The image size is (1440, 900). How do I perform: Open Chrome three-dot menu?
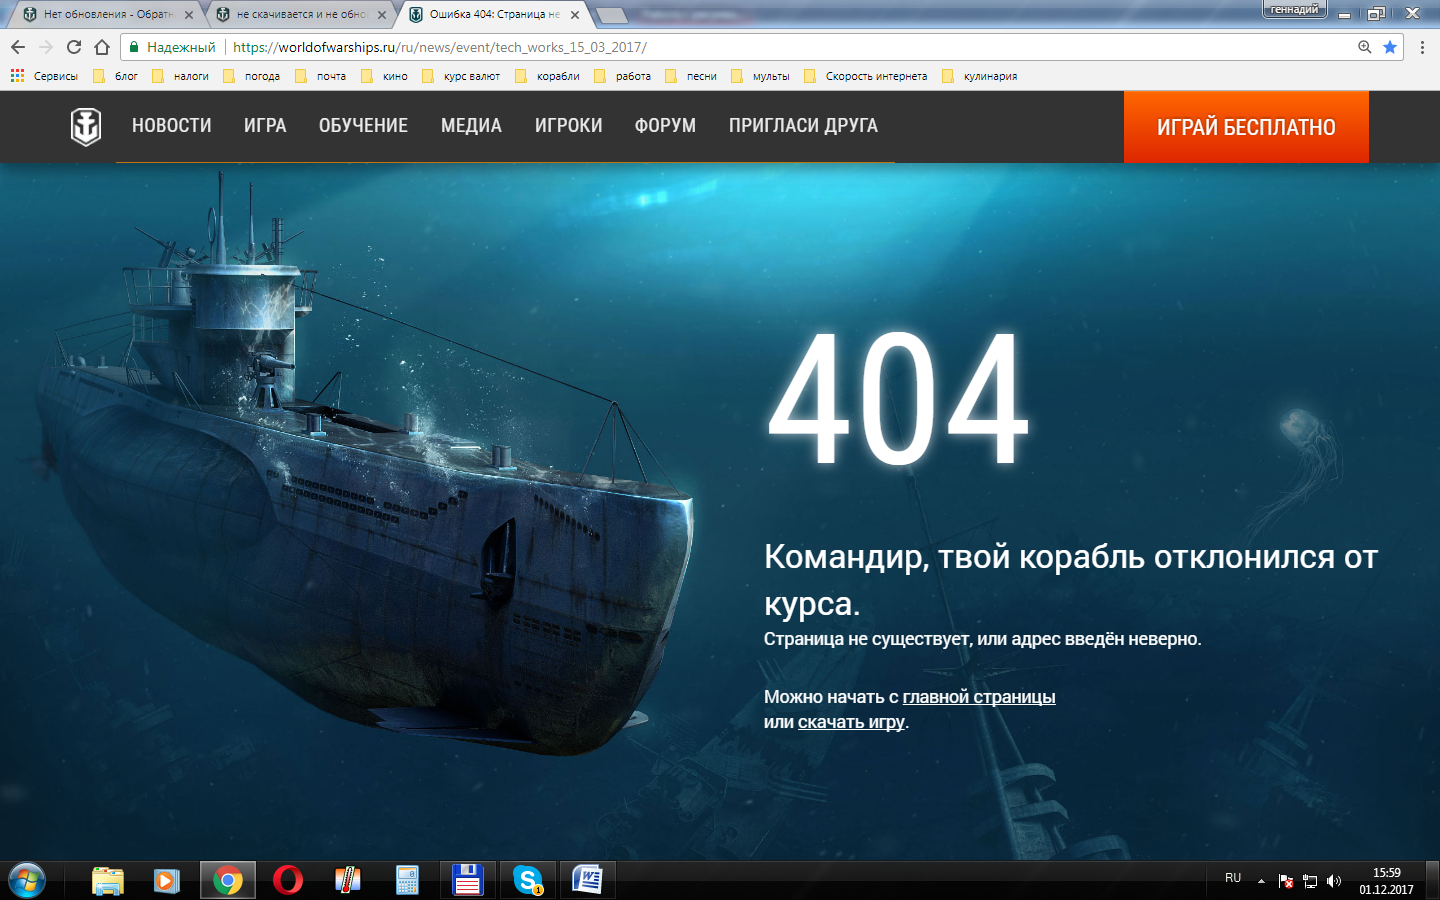coord(1422,47)
